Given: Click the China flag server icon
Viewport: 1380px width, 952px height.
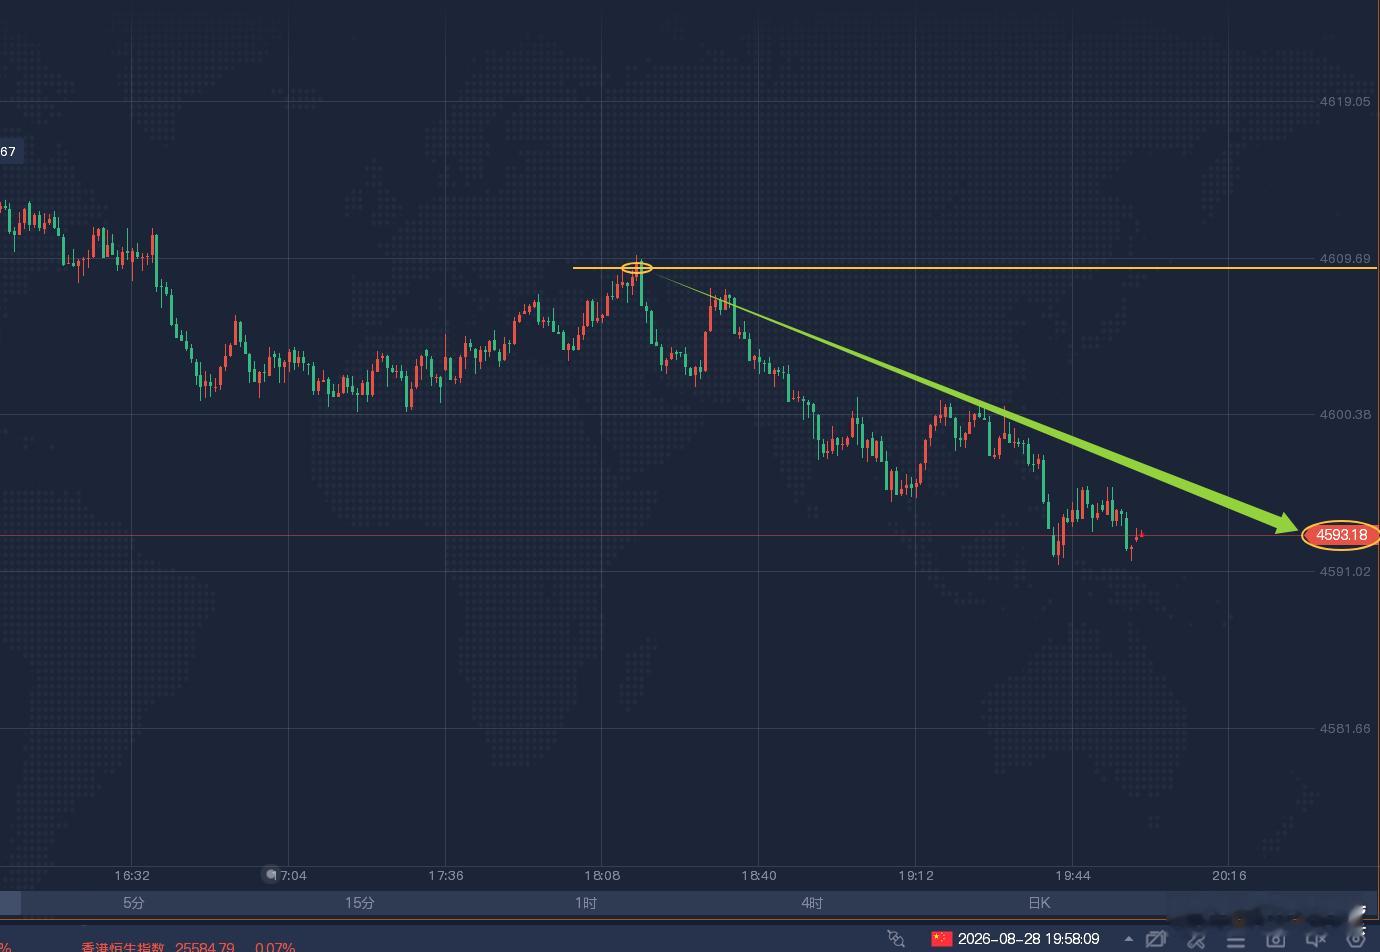Looking at the screenshot, I should 942,939.
